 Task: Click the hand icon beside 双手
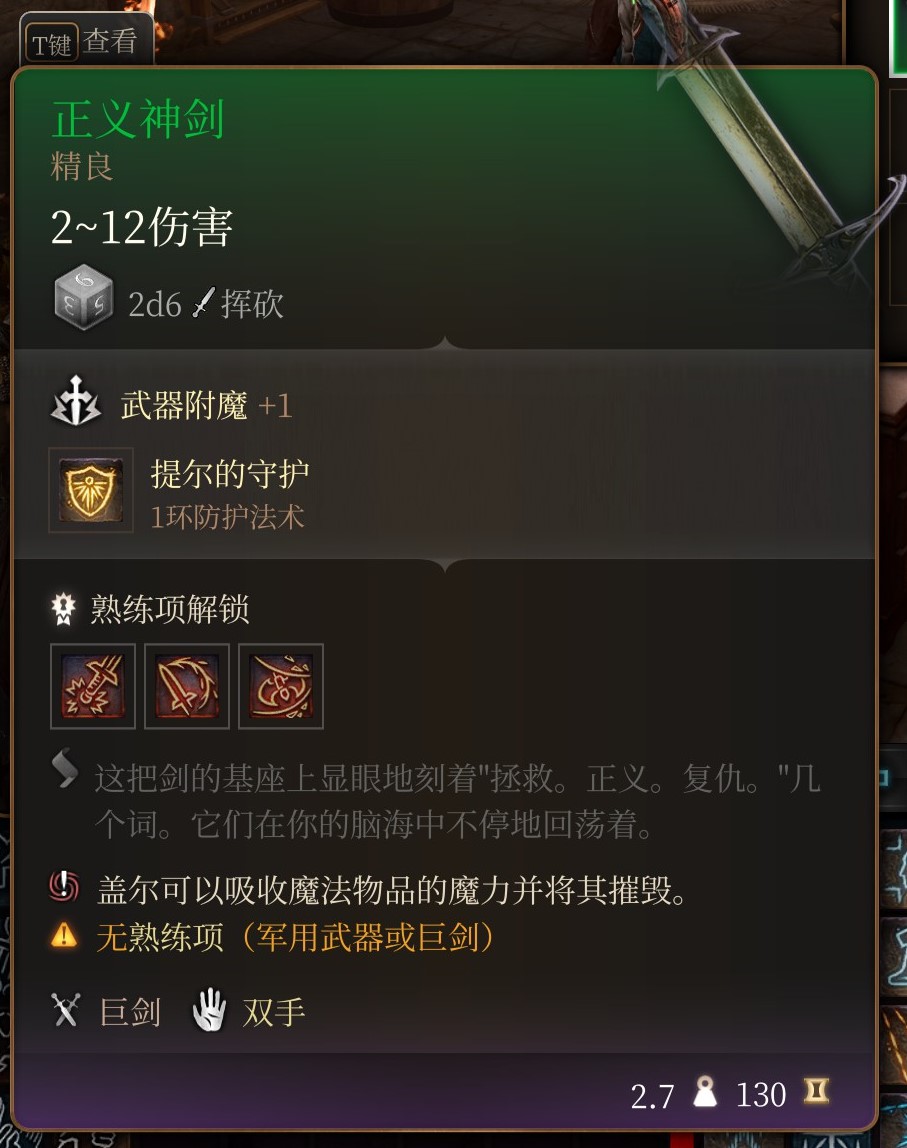[x=209, y=1010]
